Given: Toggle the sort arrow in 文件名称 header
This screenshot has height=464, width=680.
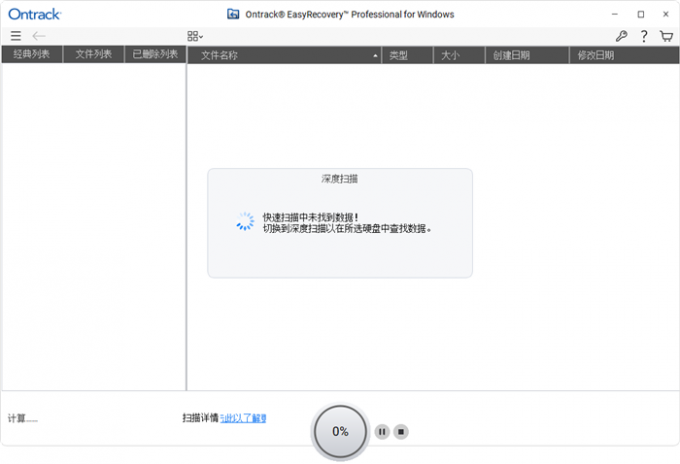Looking at the screenshot, I should pyautogui.click(x=375, y=56).
